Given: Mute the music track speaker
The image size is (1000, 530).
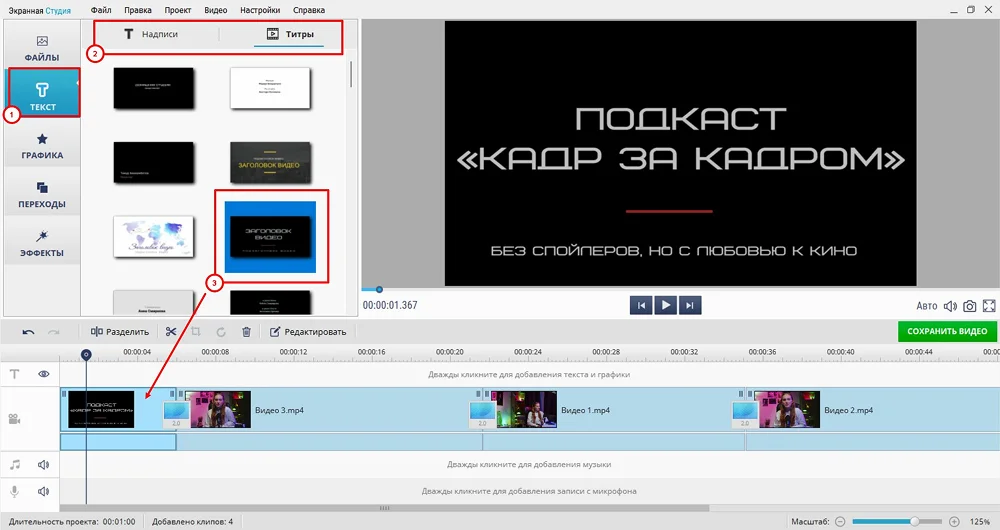Looking at the screenshot, I should click(x=43, y=465).
